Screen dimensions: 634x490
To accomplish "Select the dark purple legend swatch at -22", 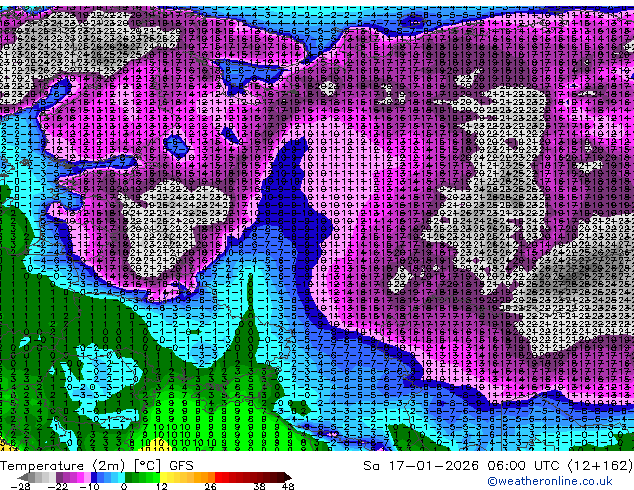I will click(59, 477).
